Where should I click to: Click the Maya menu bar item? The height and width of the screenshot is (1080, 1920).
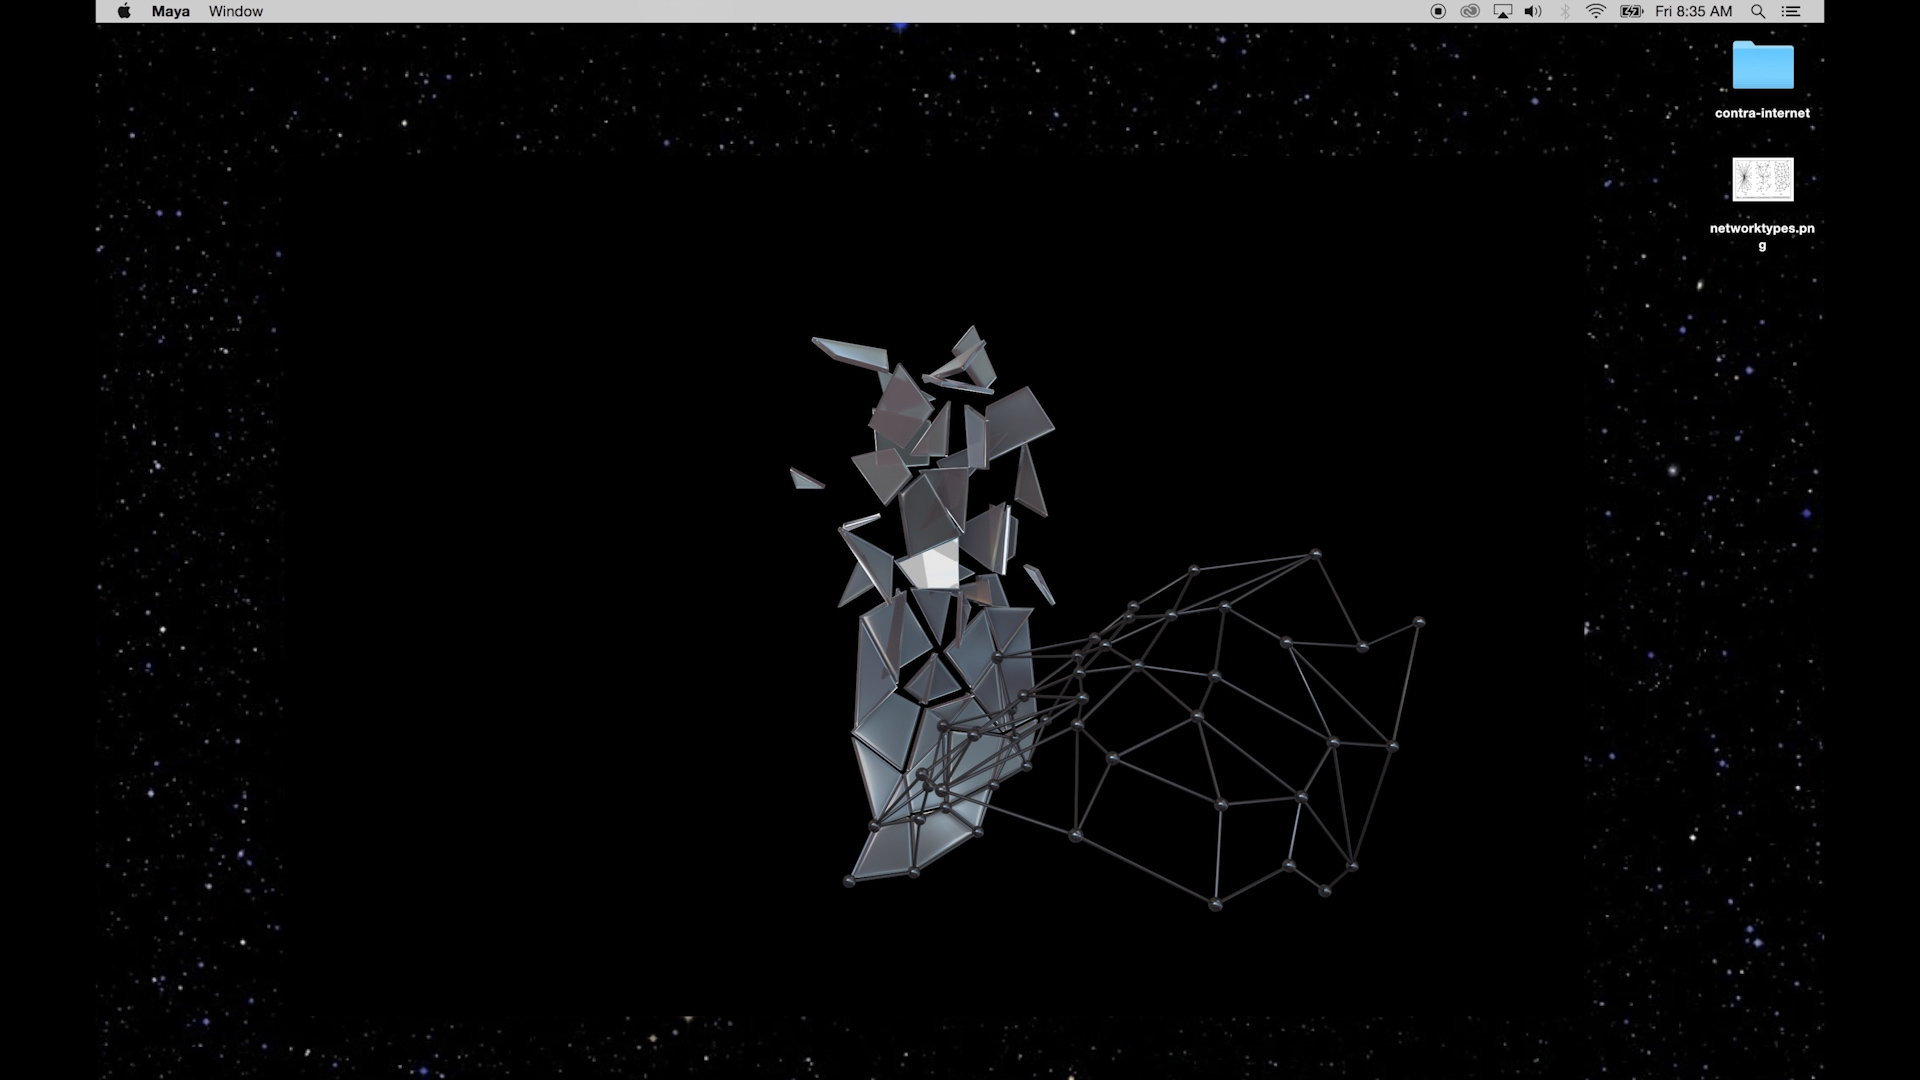coord(170,12)
